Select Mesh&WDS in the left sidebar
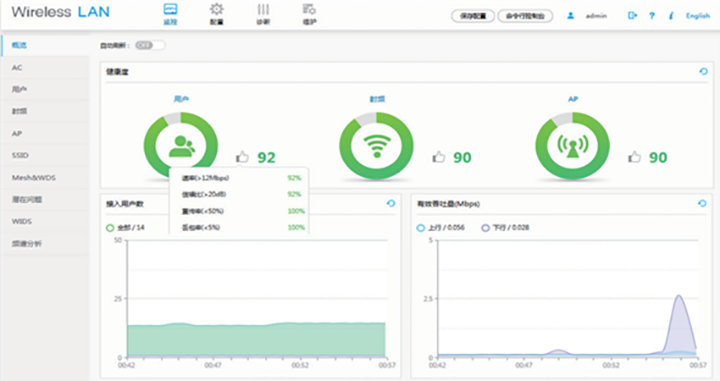This screenshot has width=720, height=381. tap(45, 177)
